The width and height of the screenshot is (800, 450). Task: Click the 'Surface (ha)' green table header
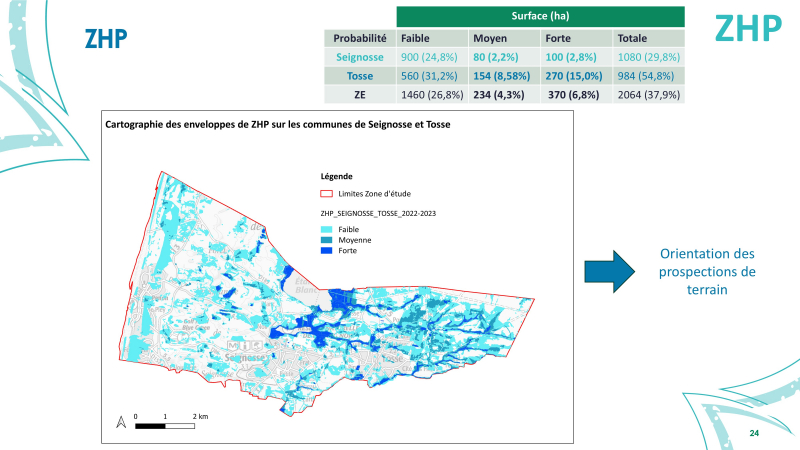pyautogui.click(x=539, y=16)
